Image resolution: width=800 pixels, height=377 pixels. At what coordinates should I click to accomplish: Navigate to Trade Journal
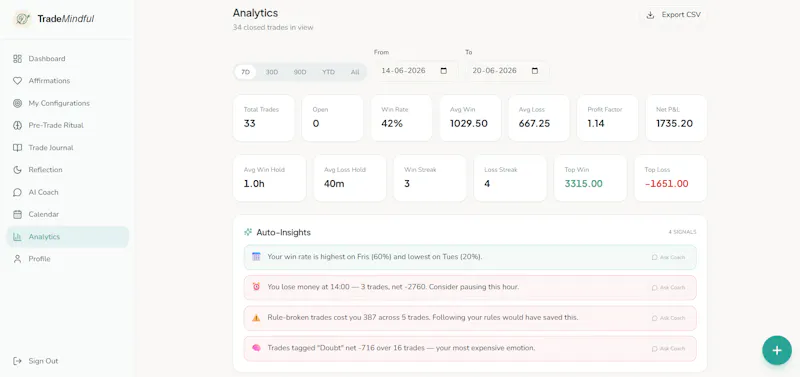click(67, 147)
